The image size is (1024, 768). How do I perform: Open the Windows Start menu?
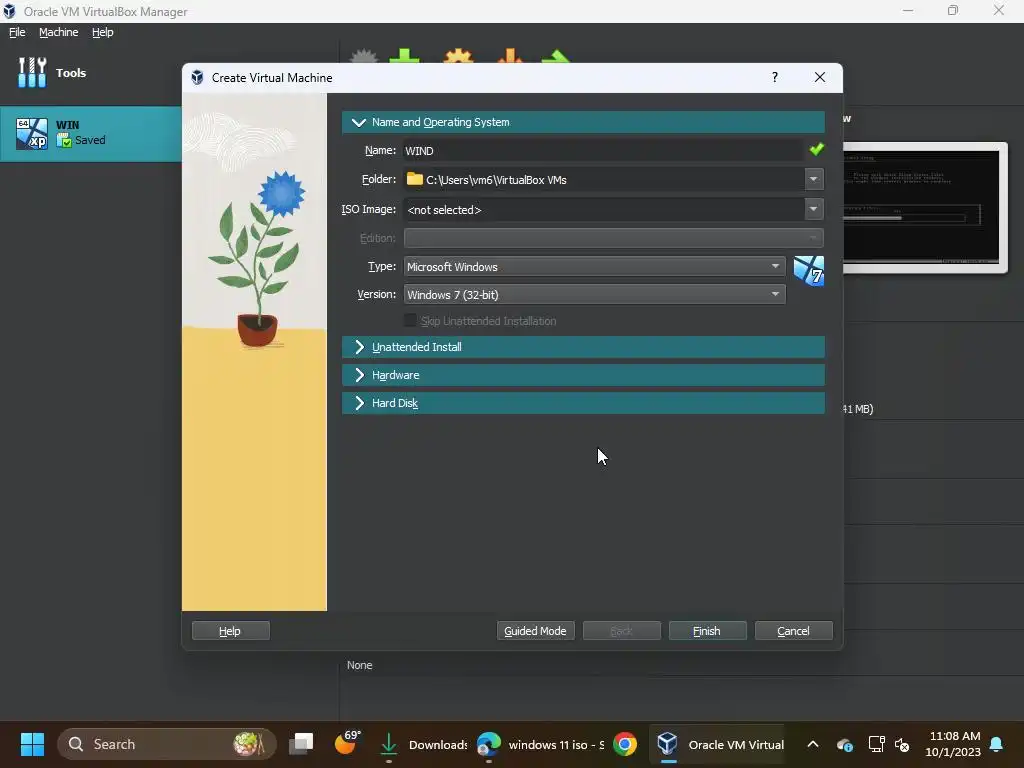[x=32, y=744]
